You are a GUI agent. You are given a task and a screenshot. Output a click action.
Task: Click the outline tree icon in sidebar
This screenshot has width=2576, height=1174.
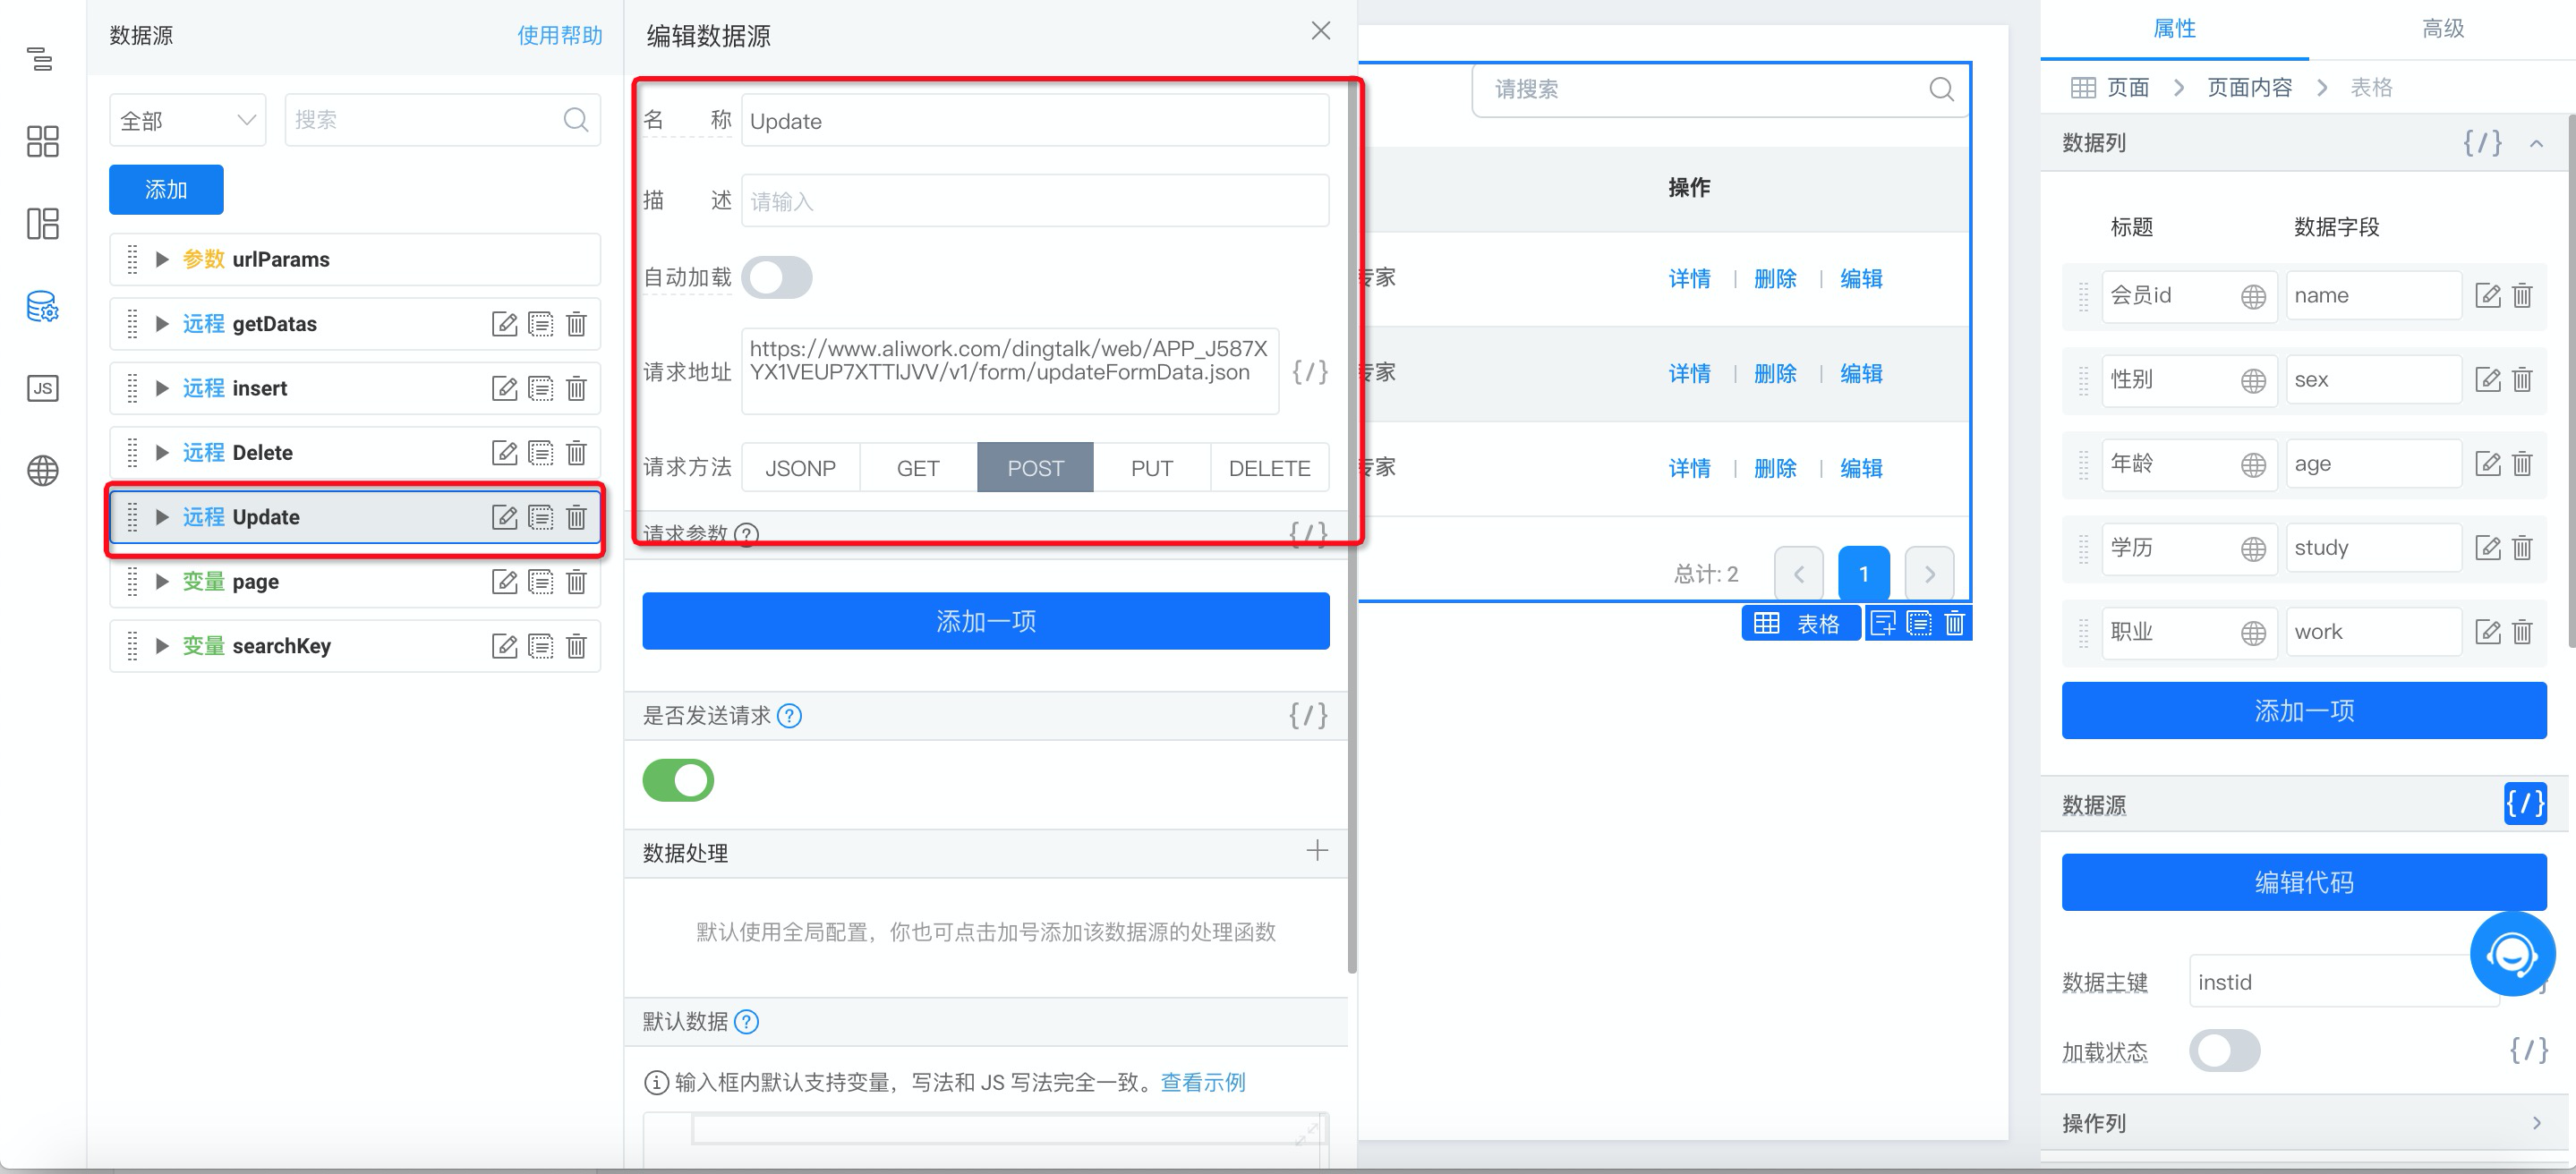(42, 58)
